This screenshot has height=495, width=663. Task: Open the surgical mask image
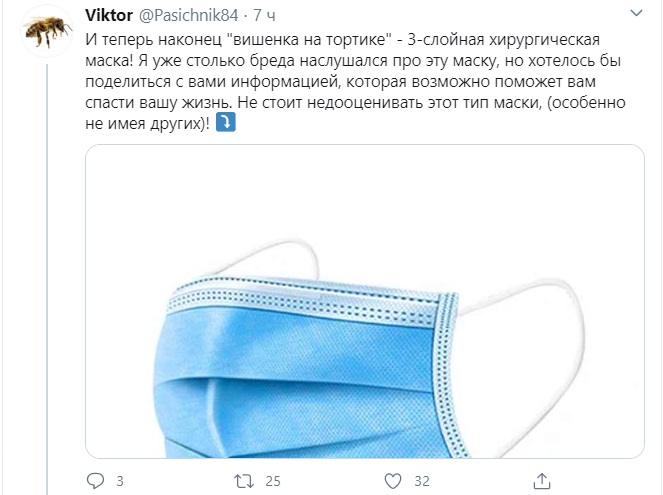click(365, 301)
